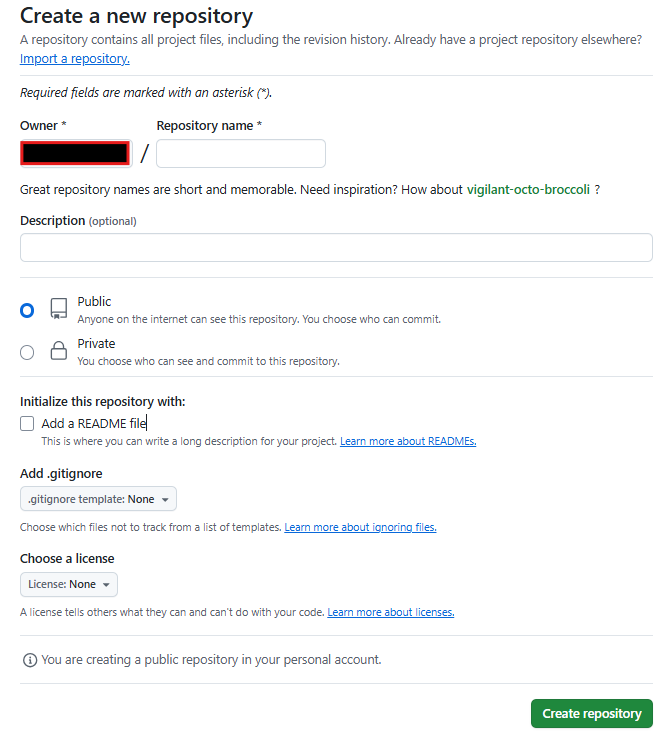Screen dimensions: 654x734
Task: Open Learn more about licenses link
Action: pyautogui.click(x=390, y=613)
